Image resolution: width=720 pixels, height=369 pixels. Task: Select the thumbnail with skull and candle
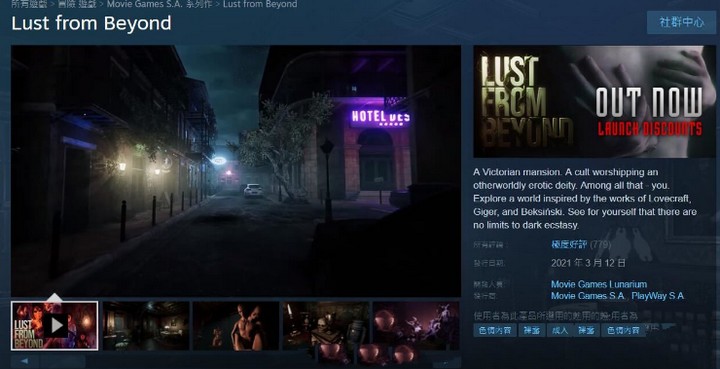point(326,325)
